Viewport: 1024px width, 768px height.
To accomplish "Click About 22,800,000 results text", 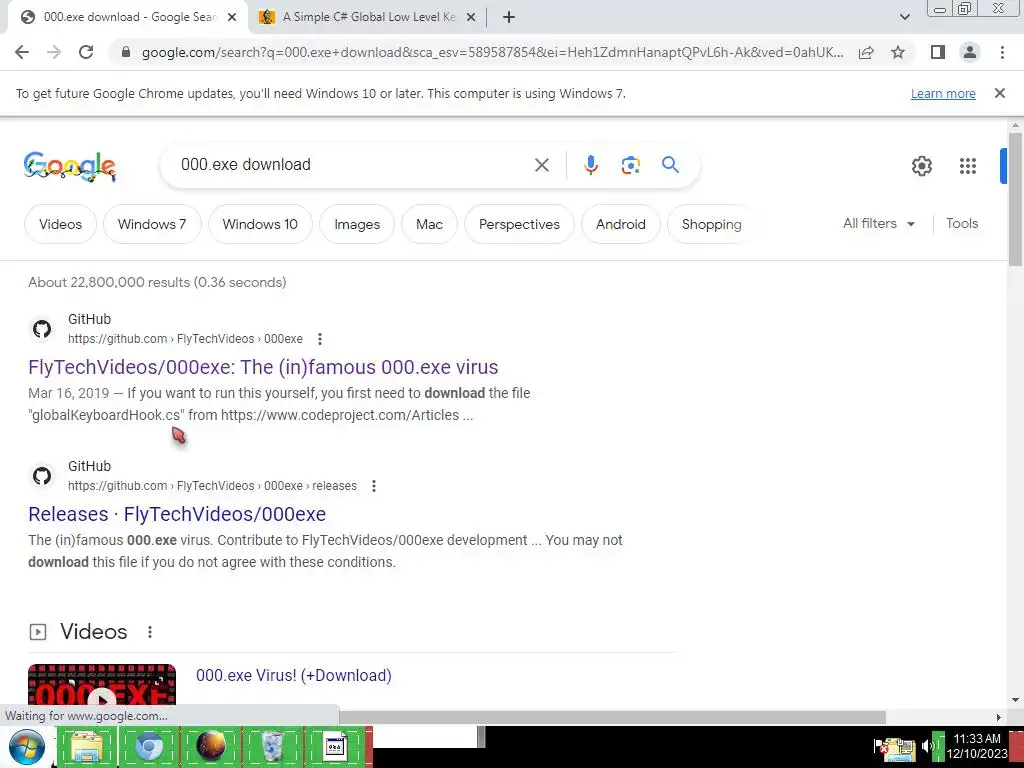I will pos(157,282).
